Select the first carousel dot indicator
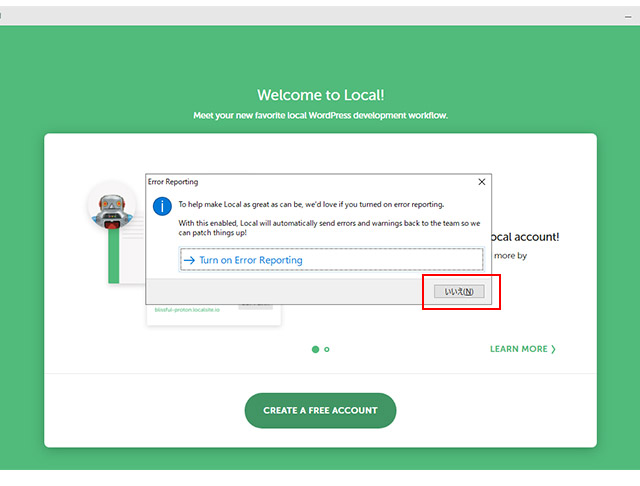The height and width of the screenshot is (486, 640). (x=315, y=349)
